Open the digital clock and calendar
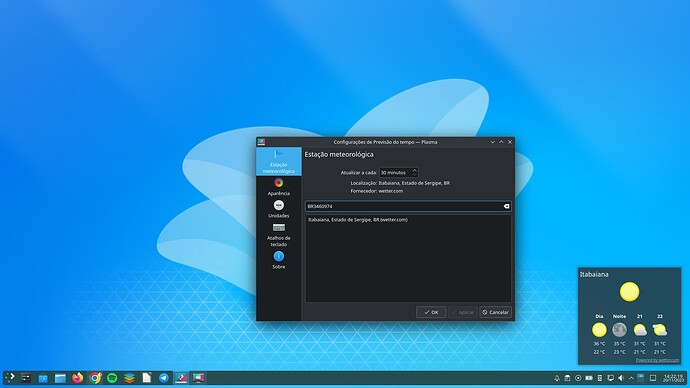 (x=674, y=378)
